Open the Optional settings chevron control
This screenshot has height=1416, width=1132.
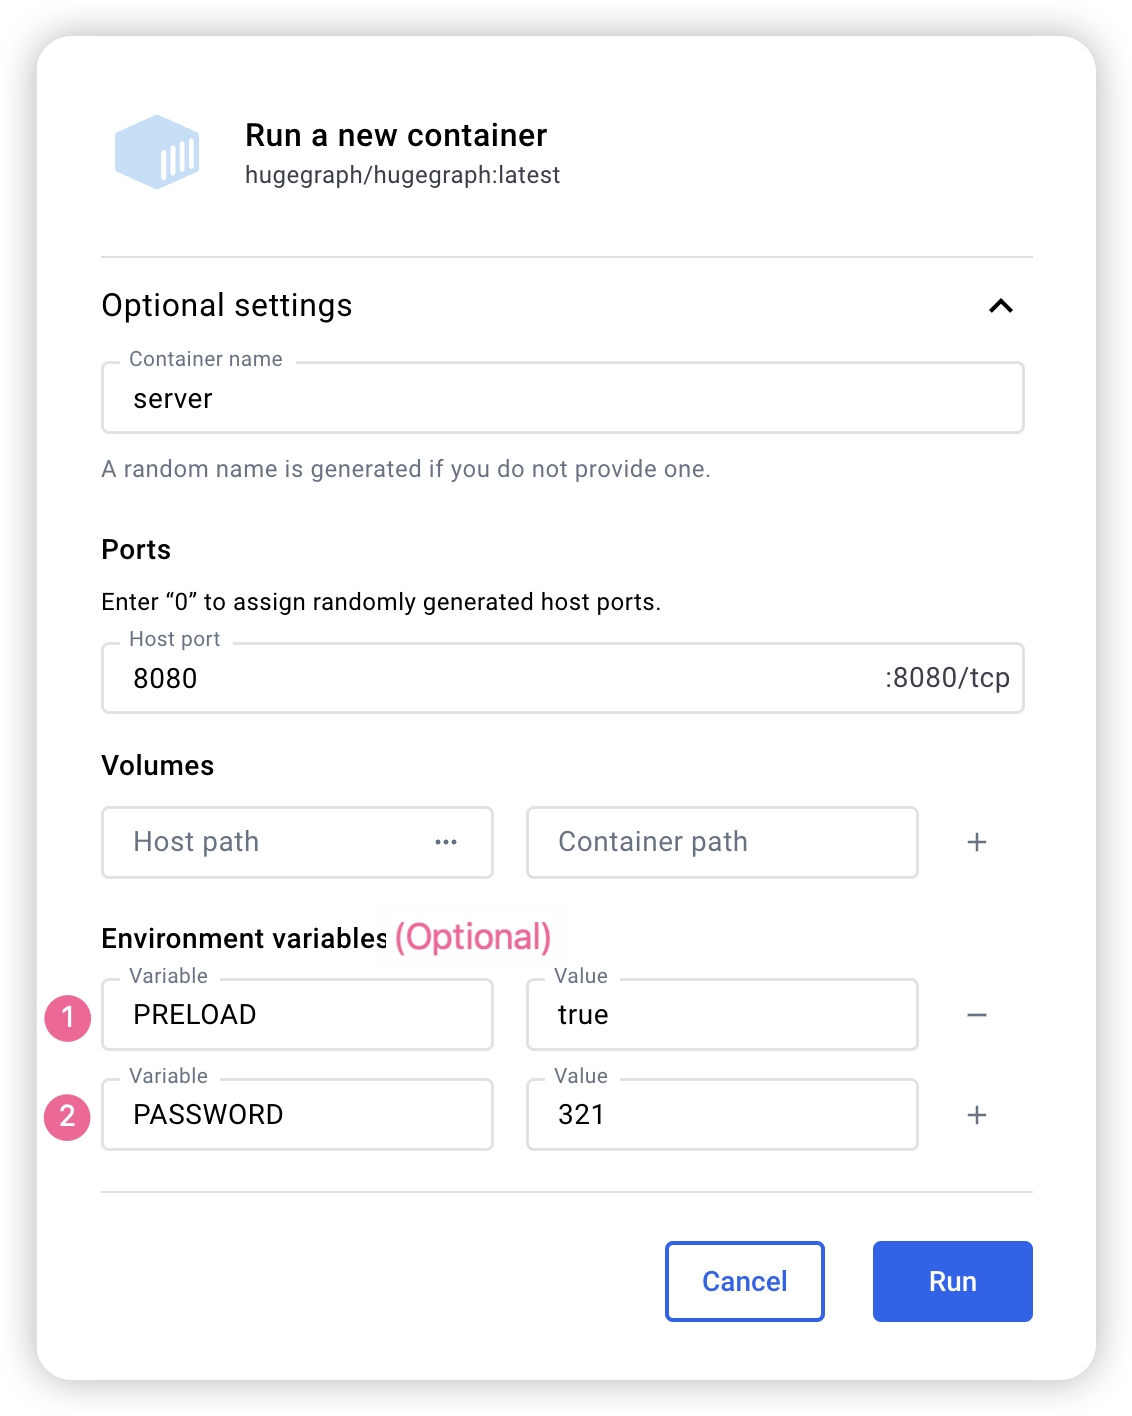click(x=1001, y=305)
